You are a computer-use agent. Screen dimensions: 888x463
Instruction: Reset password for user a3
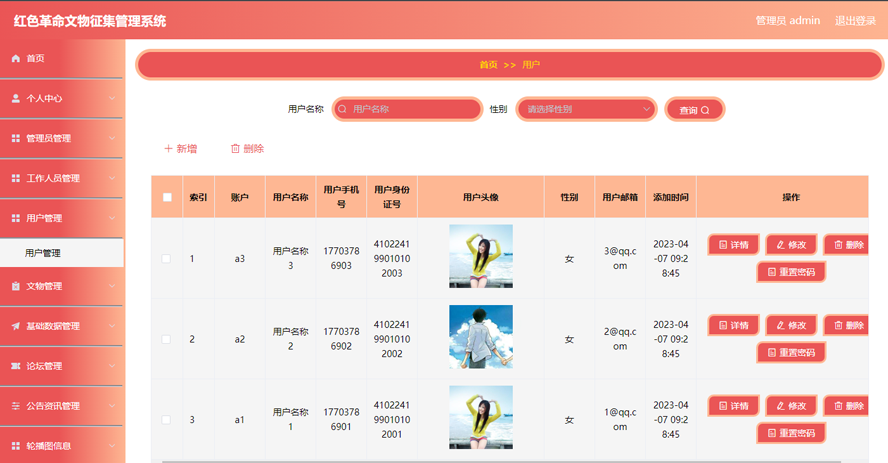point(791,272)
